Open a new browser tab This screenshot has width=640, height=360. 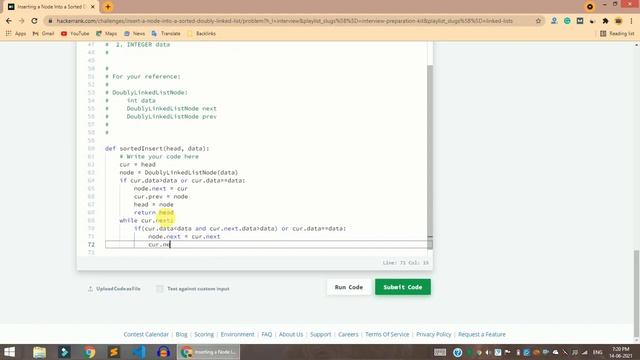pos(108,7)
